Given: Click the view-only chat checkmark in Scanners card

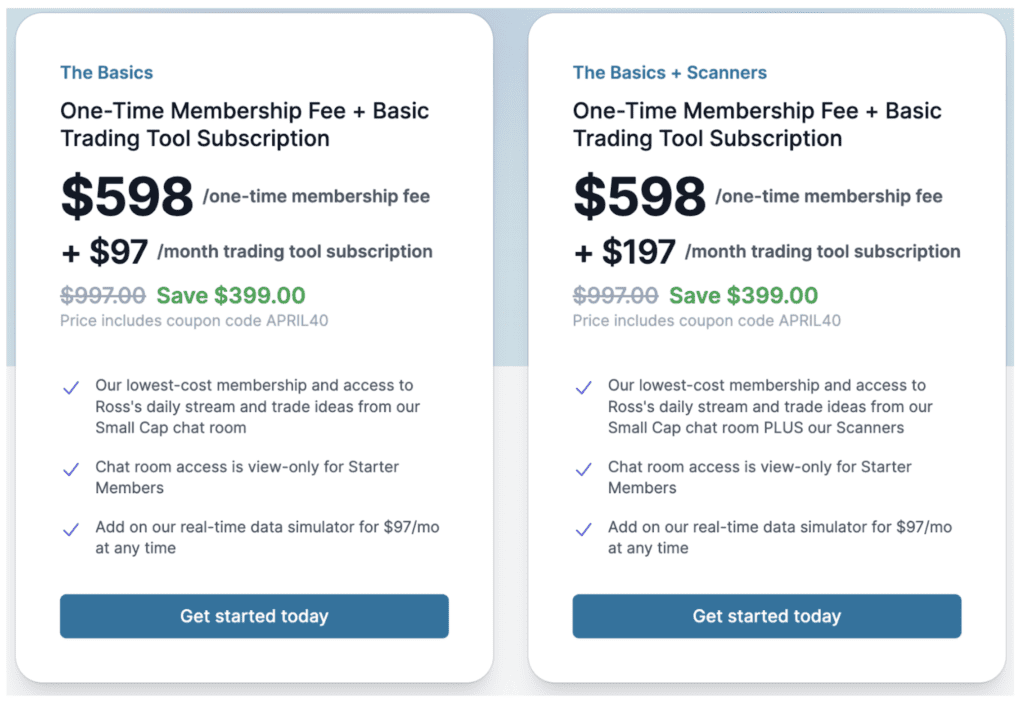Looking at the screenshot, I should coord(583,469).
